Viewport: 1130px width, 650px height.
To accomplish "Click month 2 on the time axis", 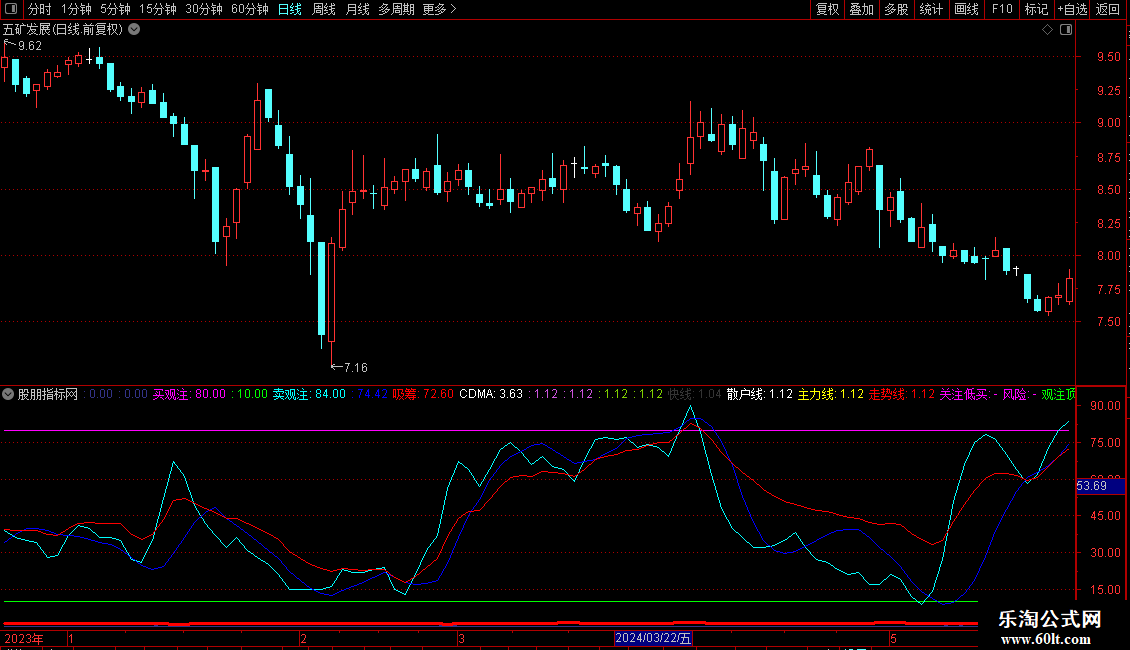I will [x=303, y=638].
